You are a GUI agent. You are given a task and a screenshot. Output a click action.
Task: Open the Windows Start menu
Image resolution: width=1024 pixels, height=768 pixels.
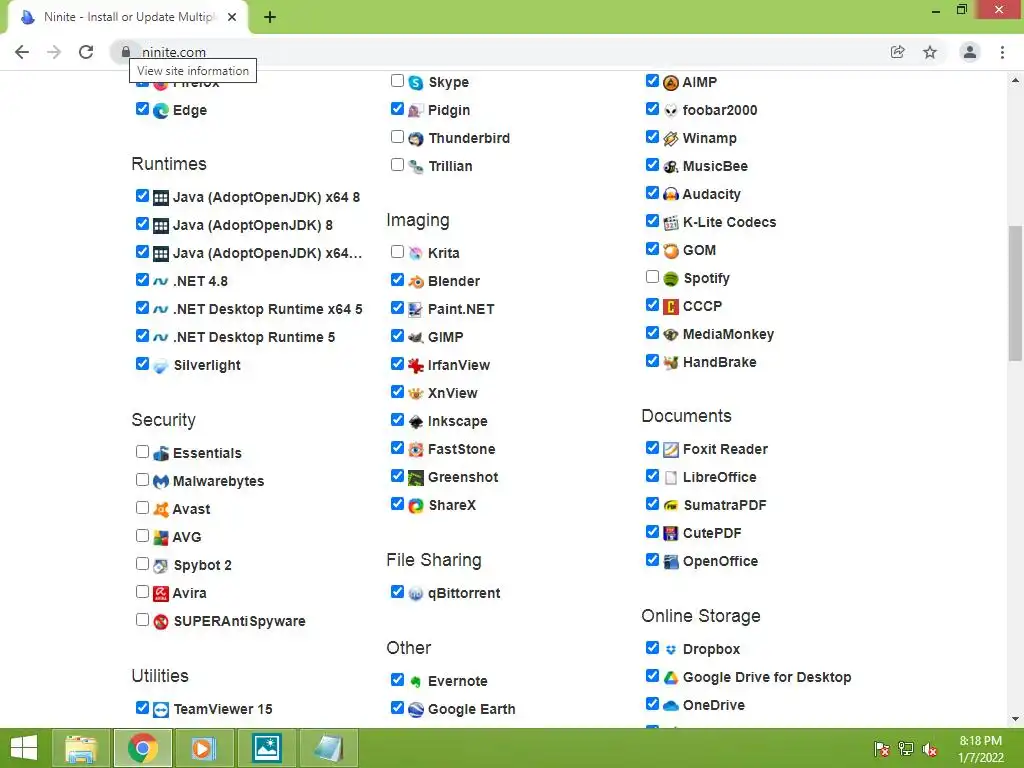(x=24, y=748)
